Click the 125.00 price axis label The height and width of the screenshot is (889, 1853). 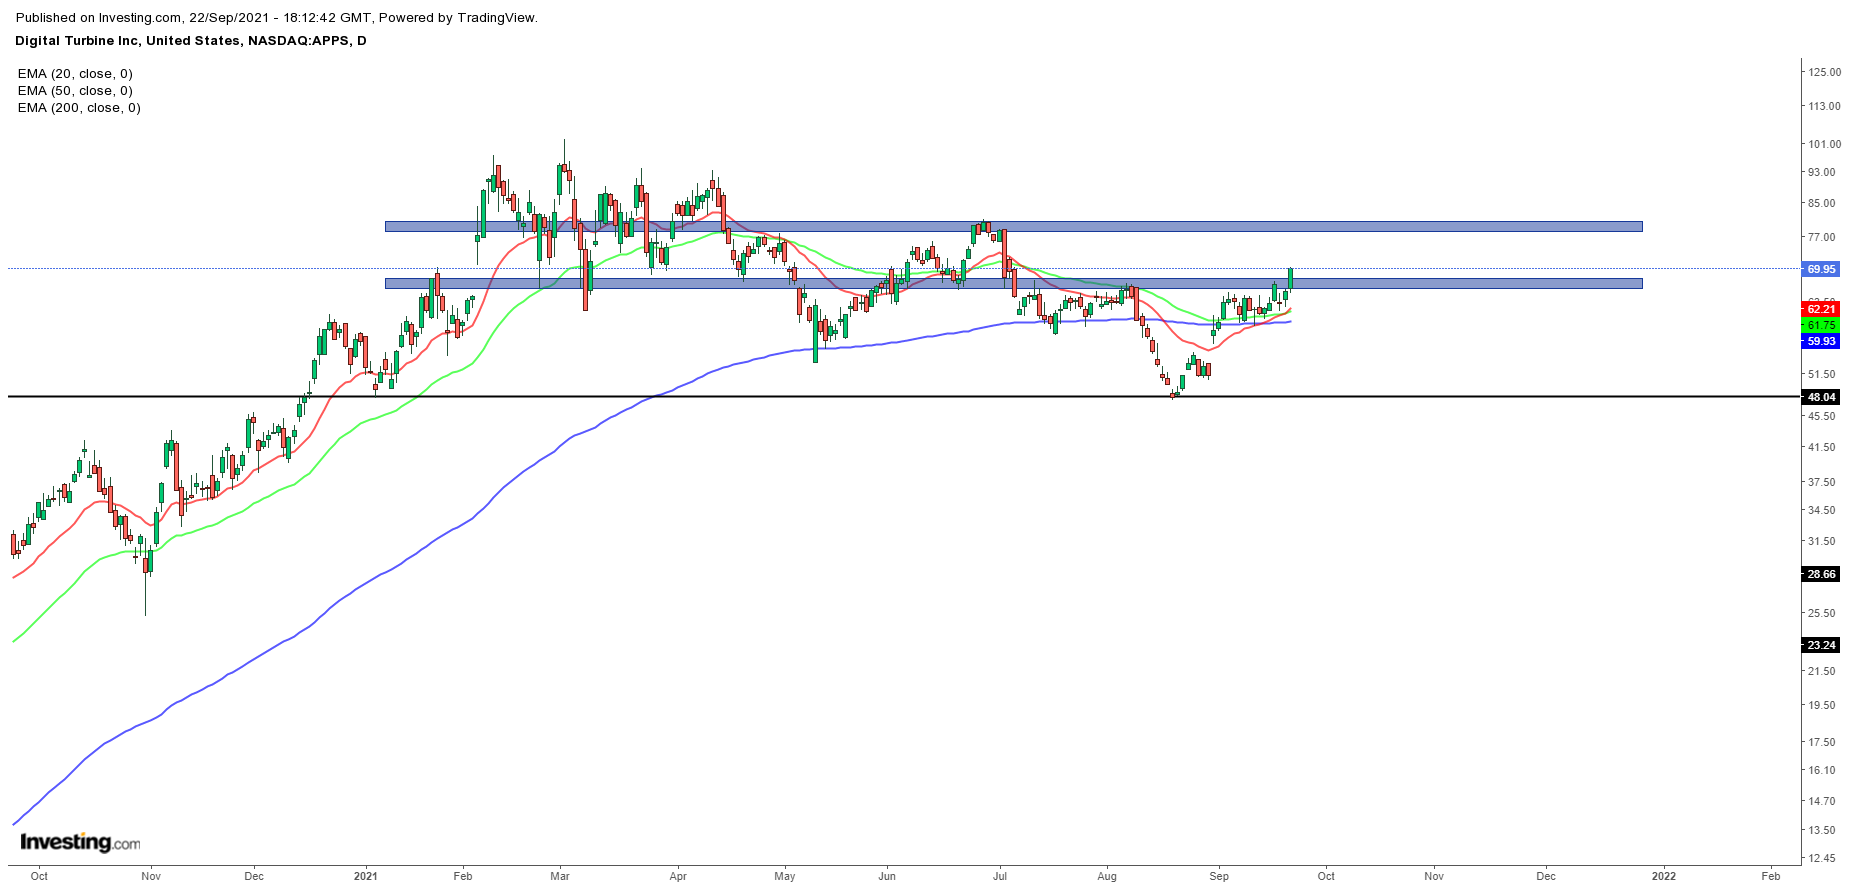tap(1824, 72)
